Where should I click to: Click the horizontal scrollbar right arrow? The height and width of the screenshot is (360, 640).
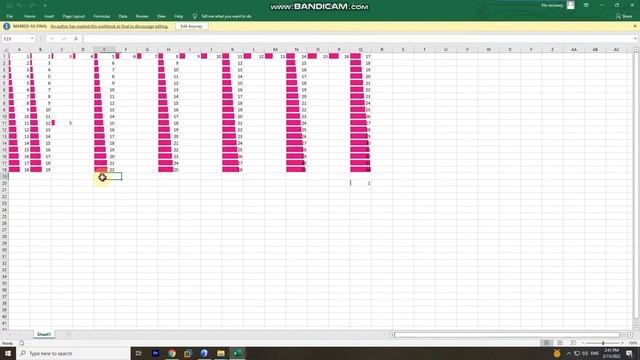(x=630, y=335)
